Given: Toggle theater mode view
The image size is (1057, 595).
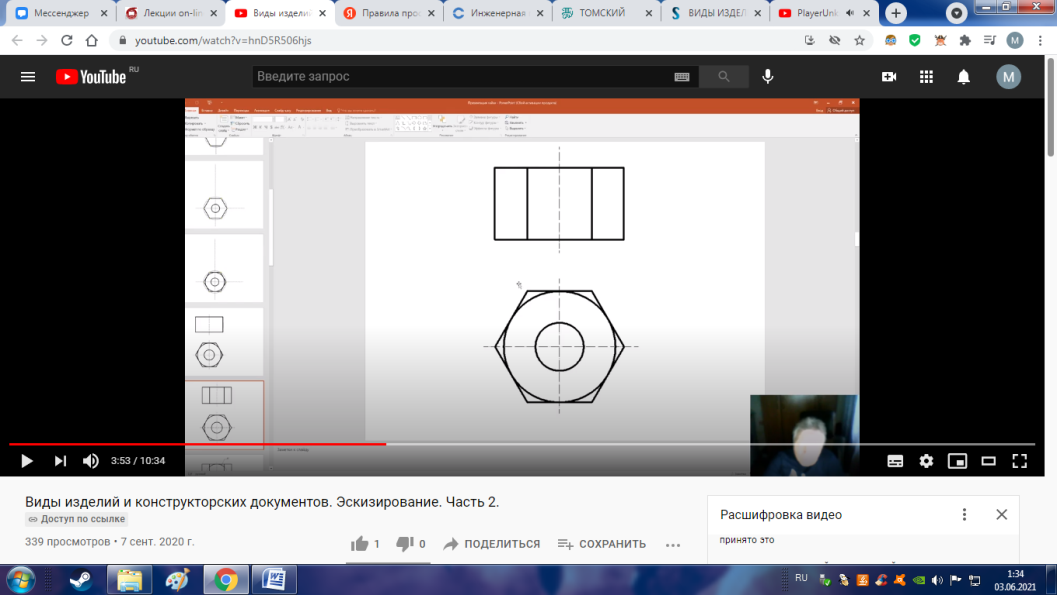Looking at the screenshot, I should [988, 461].
